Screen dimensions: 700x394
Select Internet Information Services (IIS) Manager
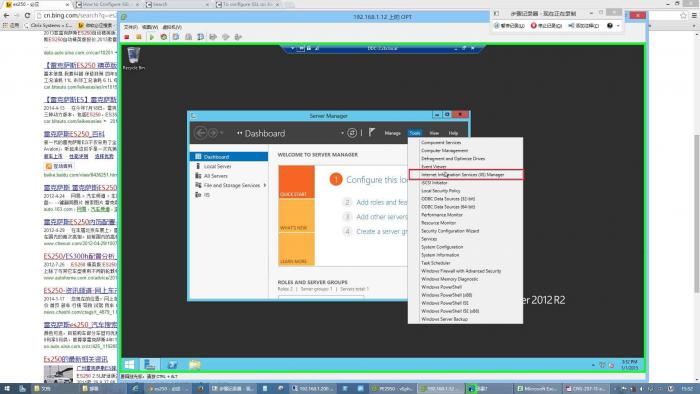[466, 174]
